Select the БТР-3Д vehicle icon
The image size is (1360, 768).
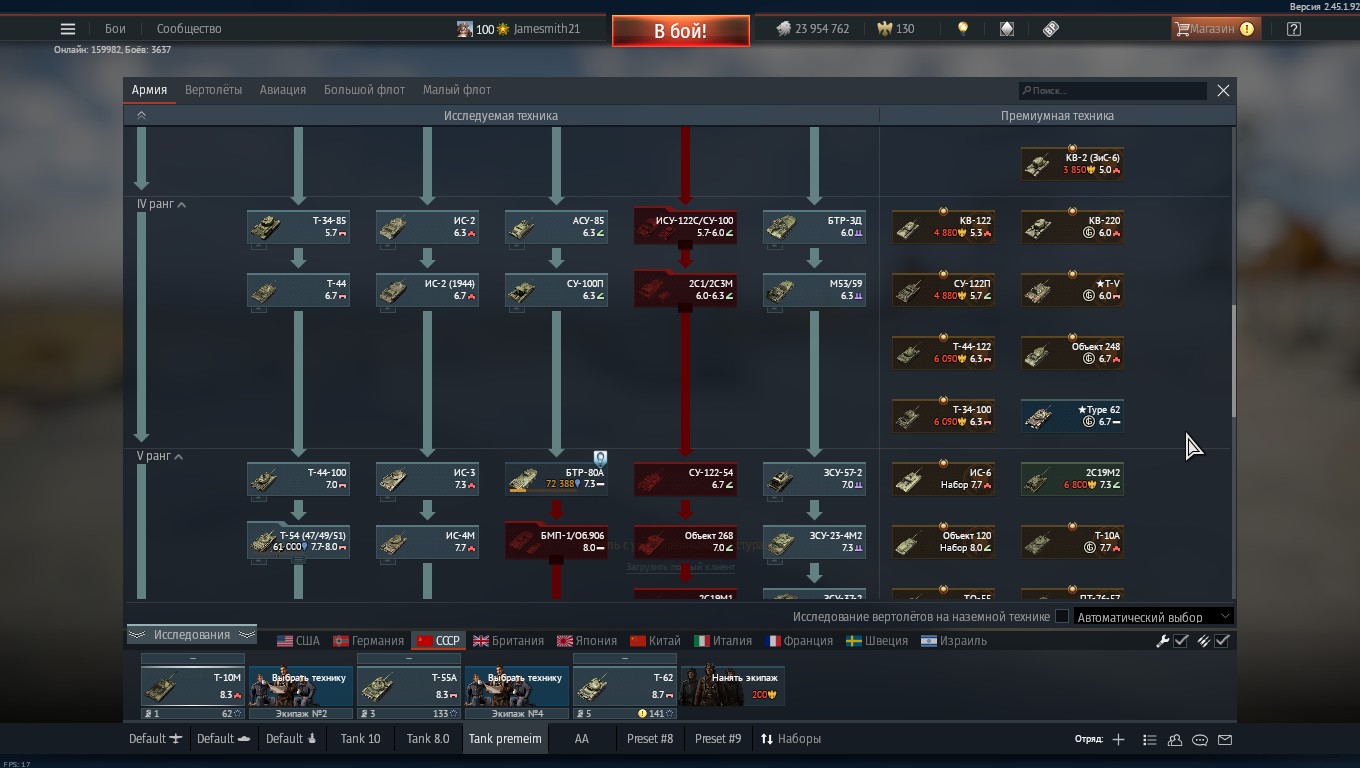(780, 227)
